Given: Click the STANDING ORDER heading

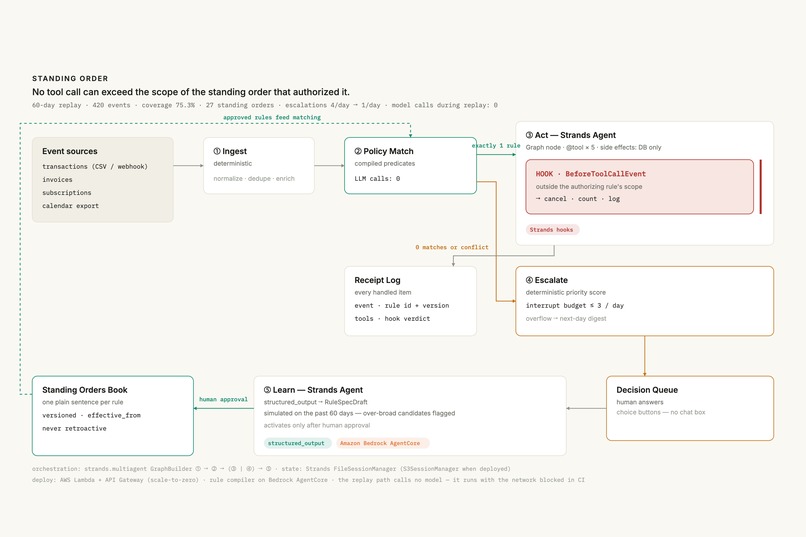Looking at the screenshot, I should coord(70,79).
